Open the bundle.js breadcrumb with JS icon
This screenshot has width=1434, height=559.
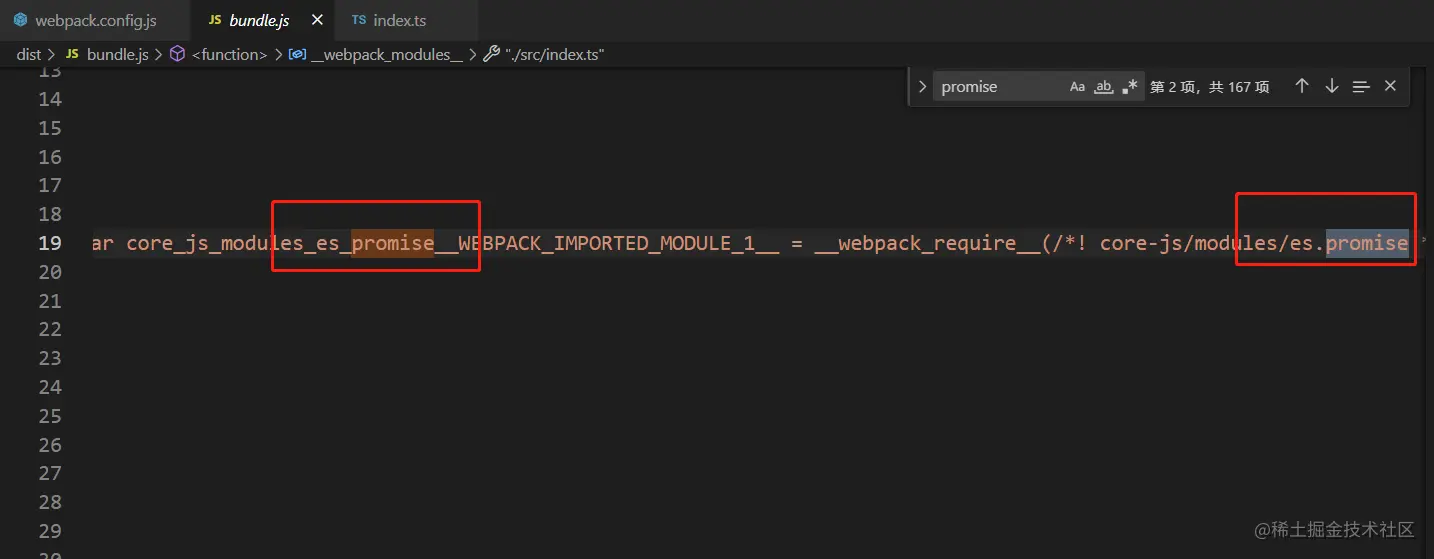click(106, 54)
